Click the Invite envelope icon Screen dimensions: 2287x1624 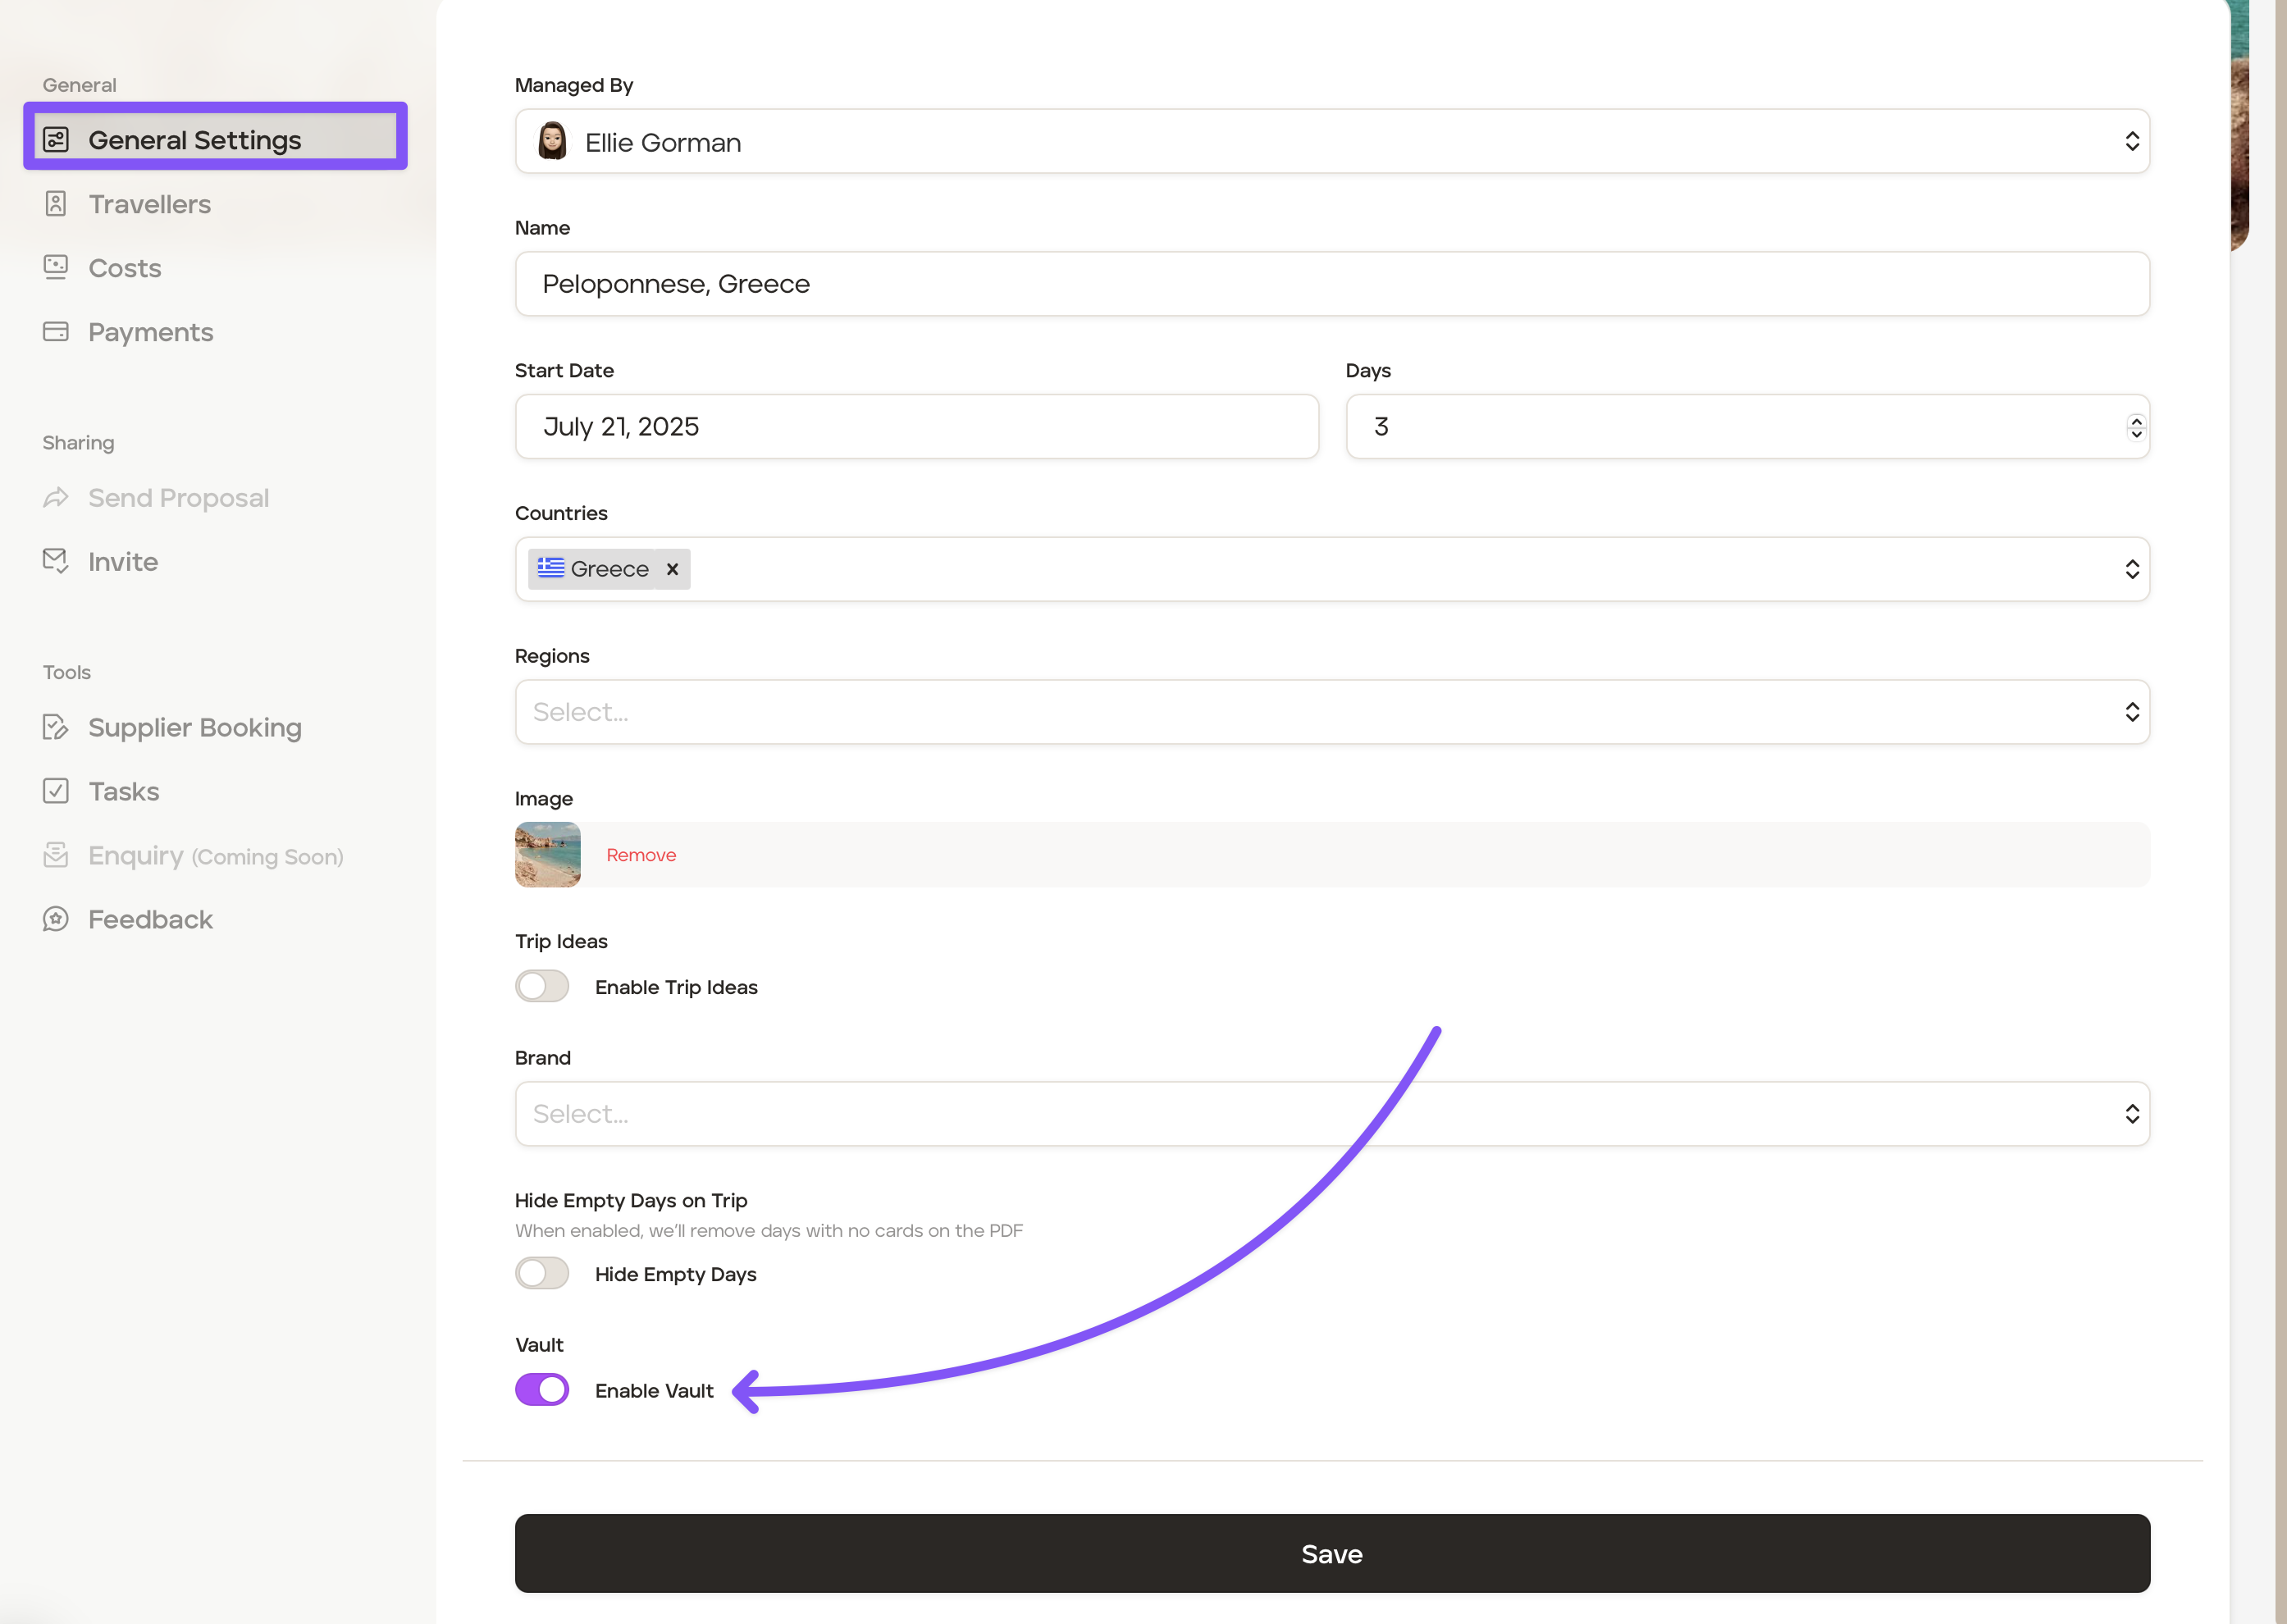pyautogui.click(x=56, y=561)
